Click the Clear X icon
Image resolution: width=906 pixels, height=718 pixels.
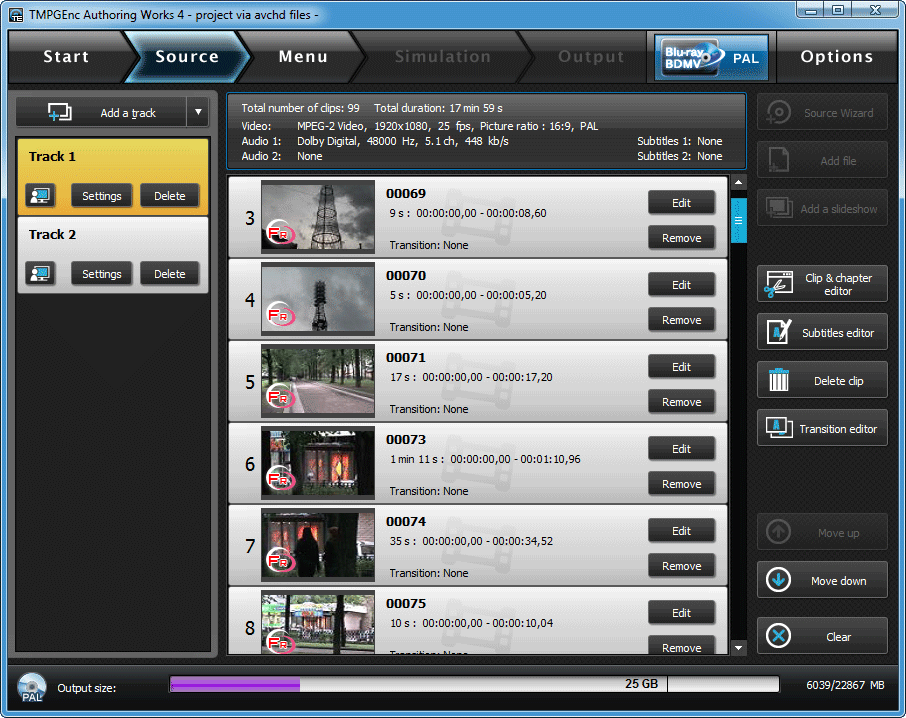(778, 635)
